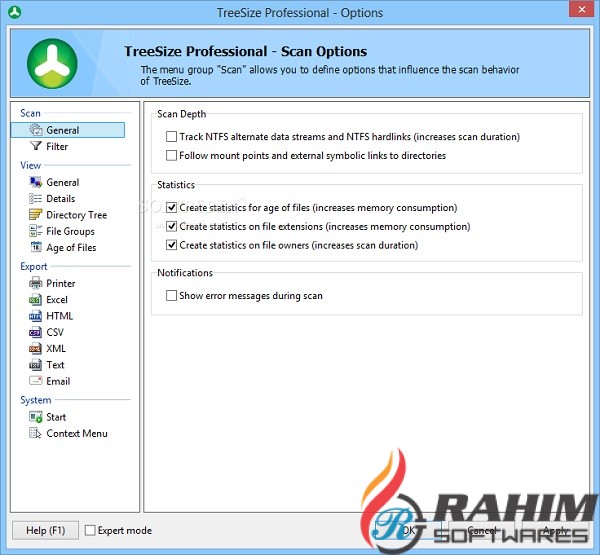
Task: Uncheck statistics on file extensions
Action: point(171,226)
